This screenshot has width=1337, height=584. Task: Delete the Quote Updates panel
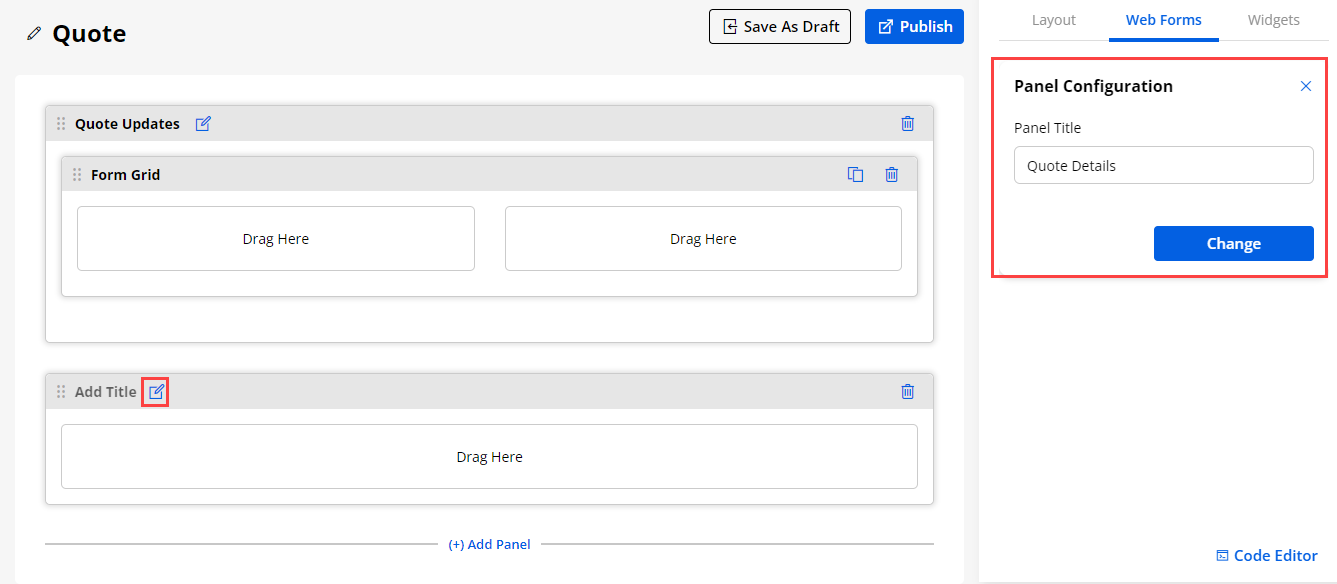click(x=907, y=124)
